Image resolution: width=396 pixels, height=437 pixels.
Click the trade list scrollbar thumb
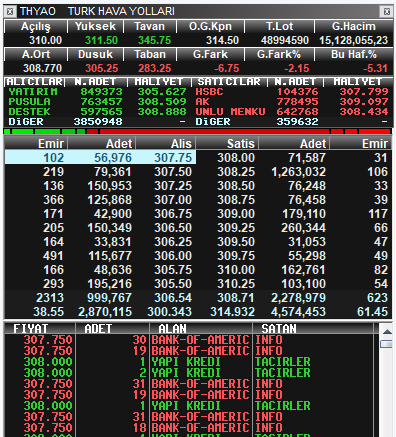click(387, 344)
